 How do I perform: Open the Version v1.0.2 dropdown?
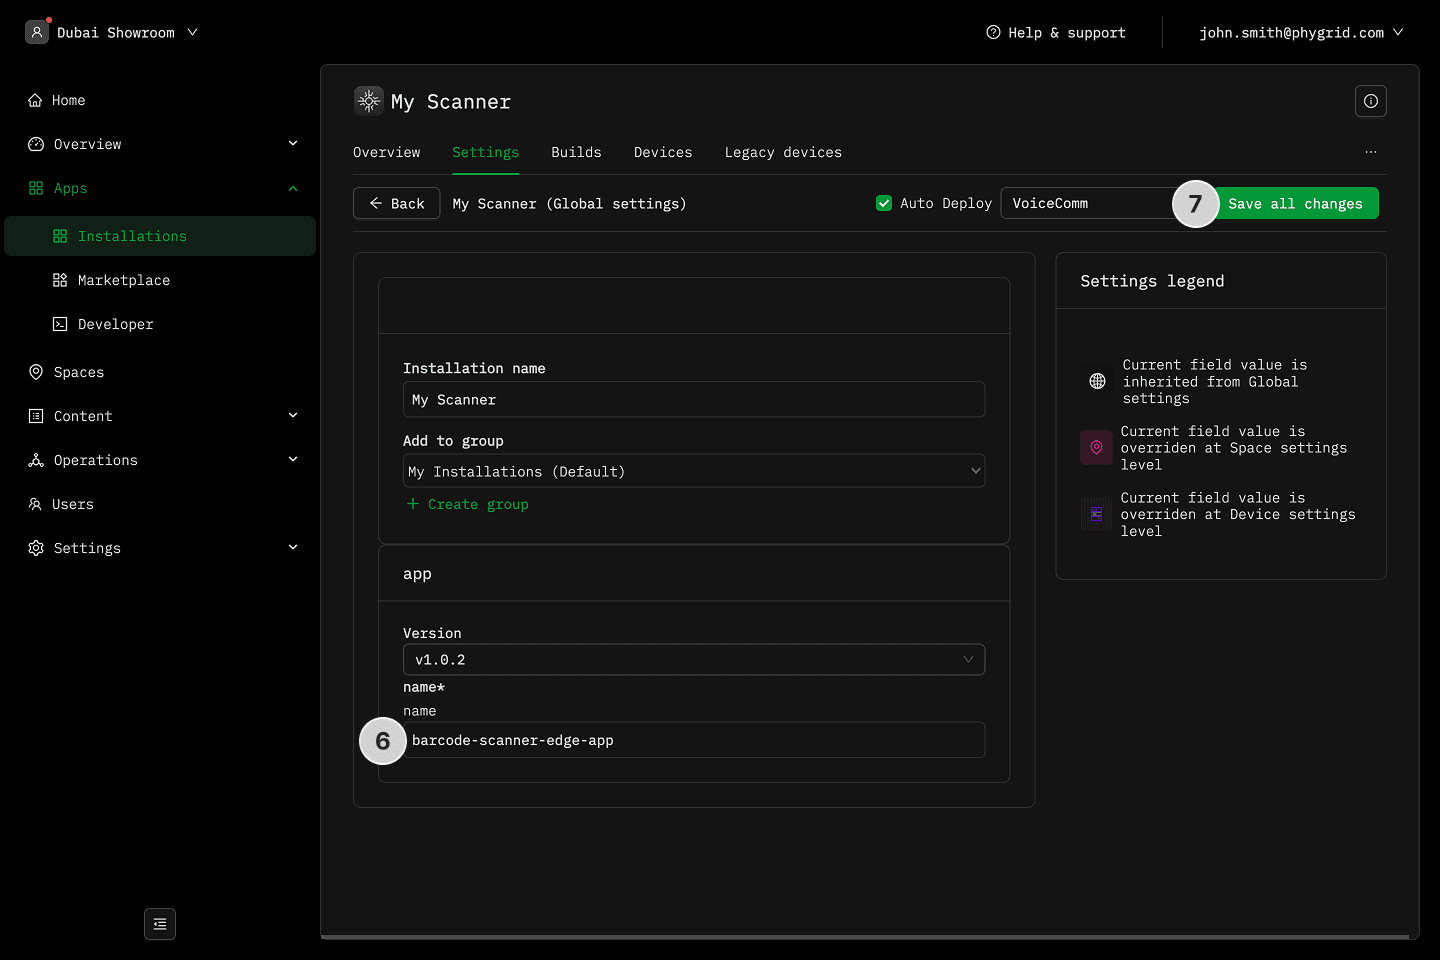pos(693,660)
